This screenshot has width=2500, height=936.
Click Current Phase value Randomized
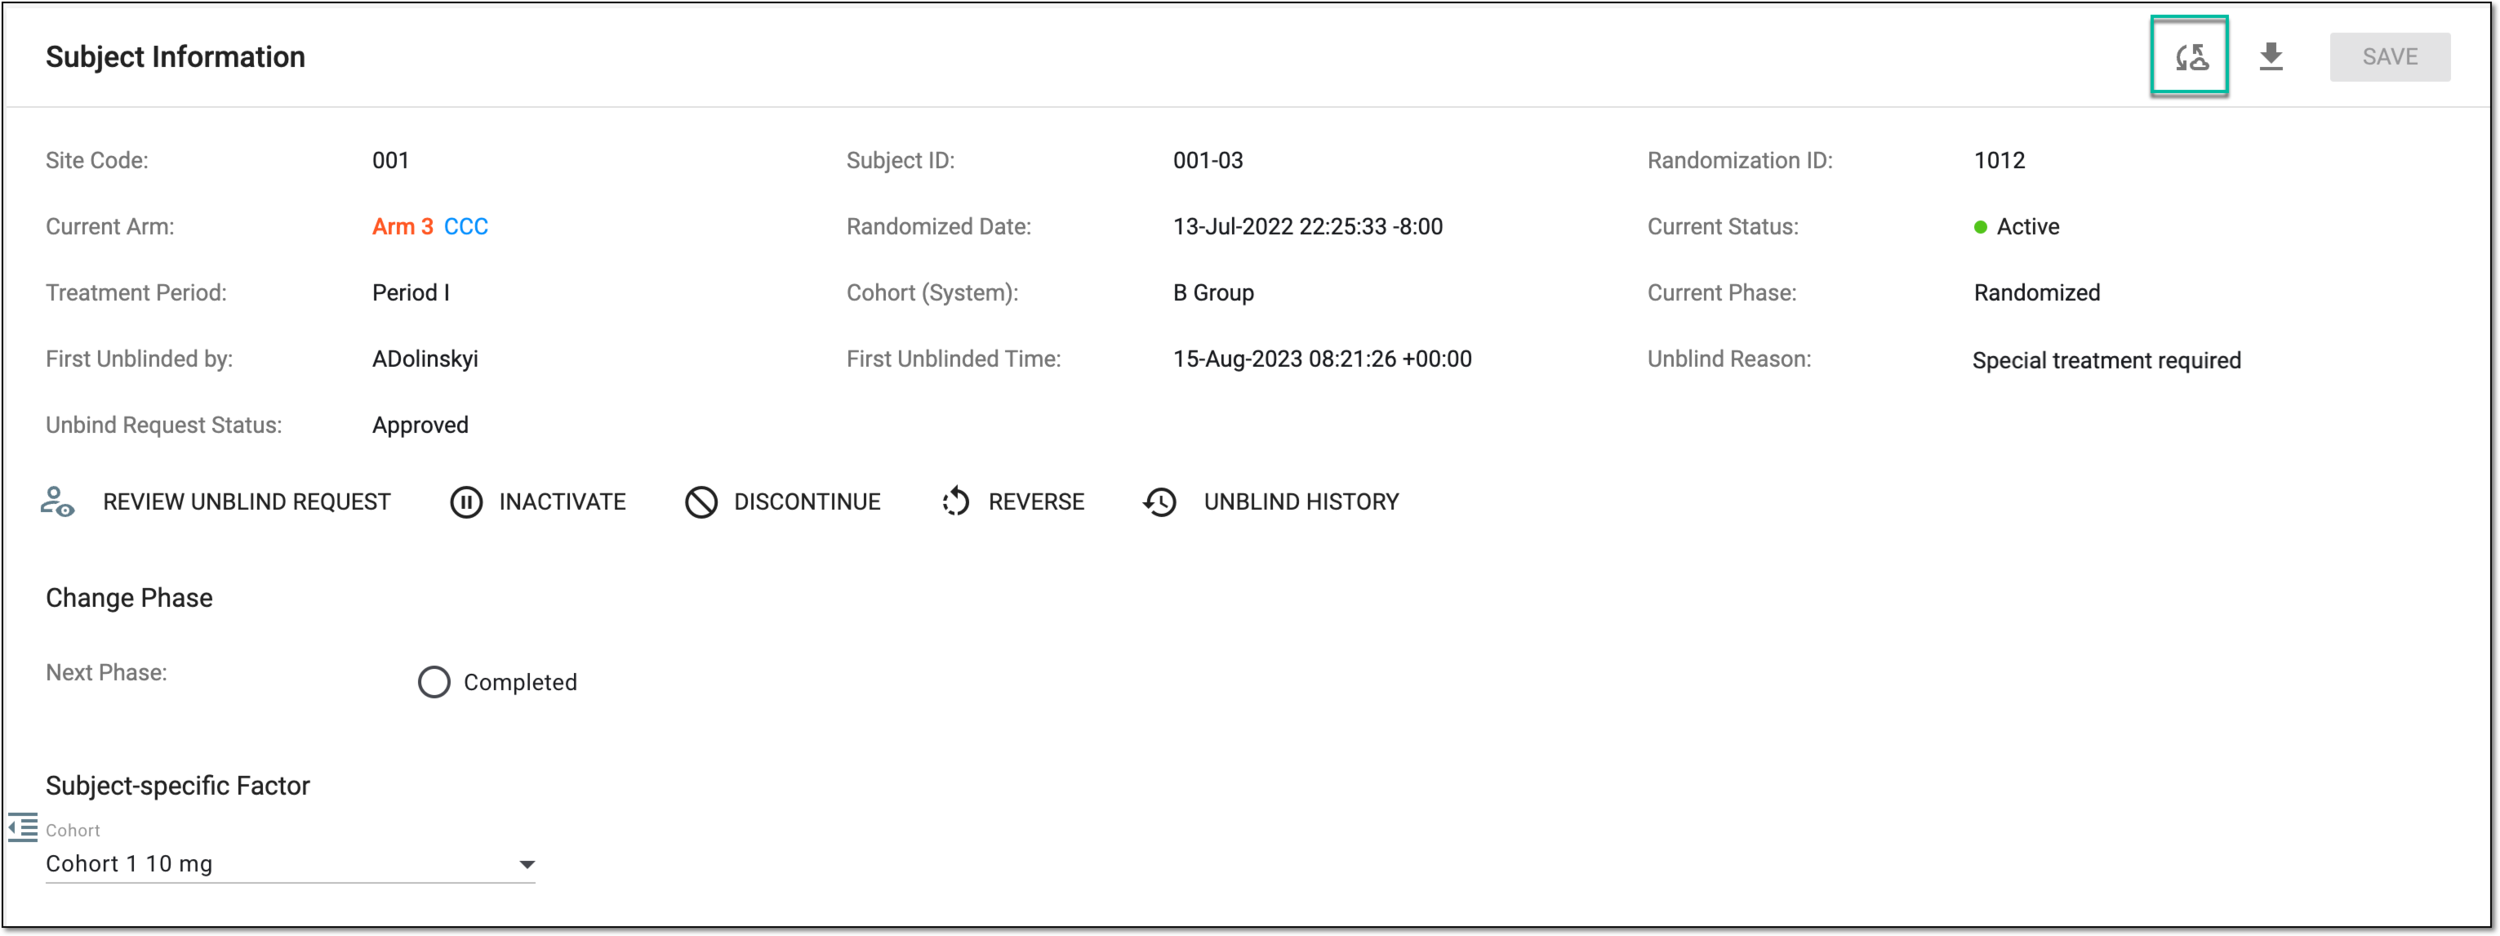(x=2037, y=293)
